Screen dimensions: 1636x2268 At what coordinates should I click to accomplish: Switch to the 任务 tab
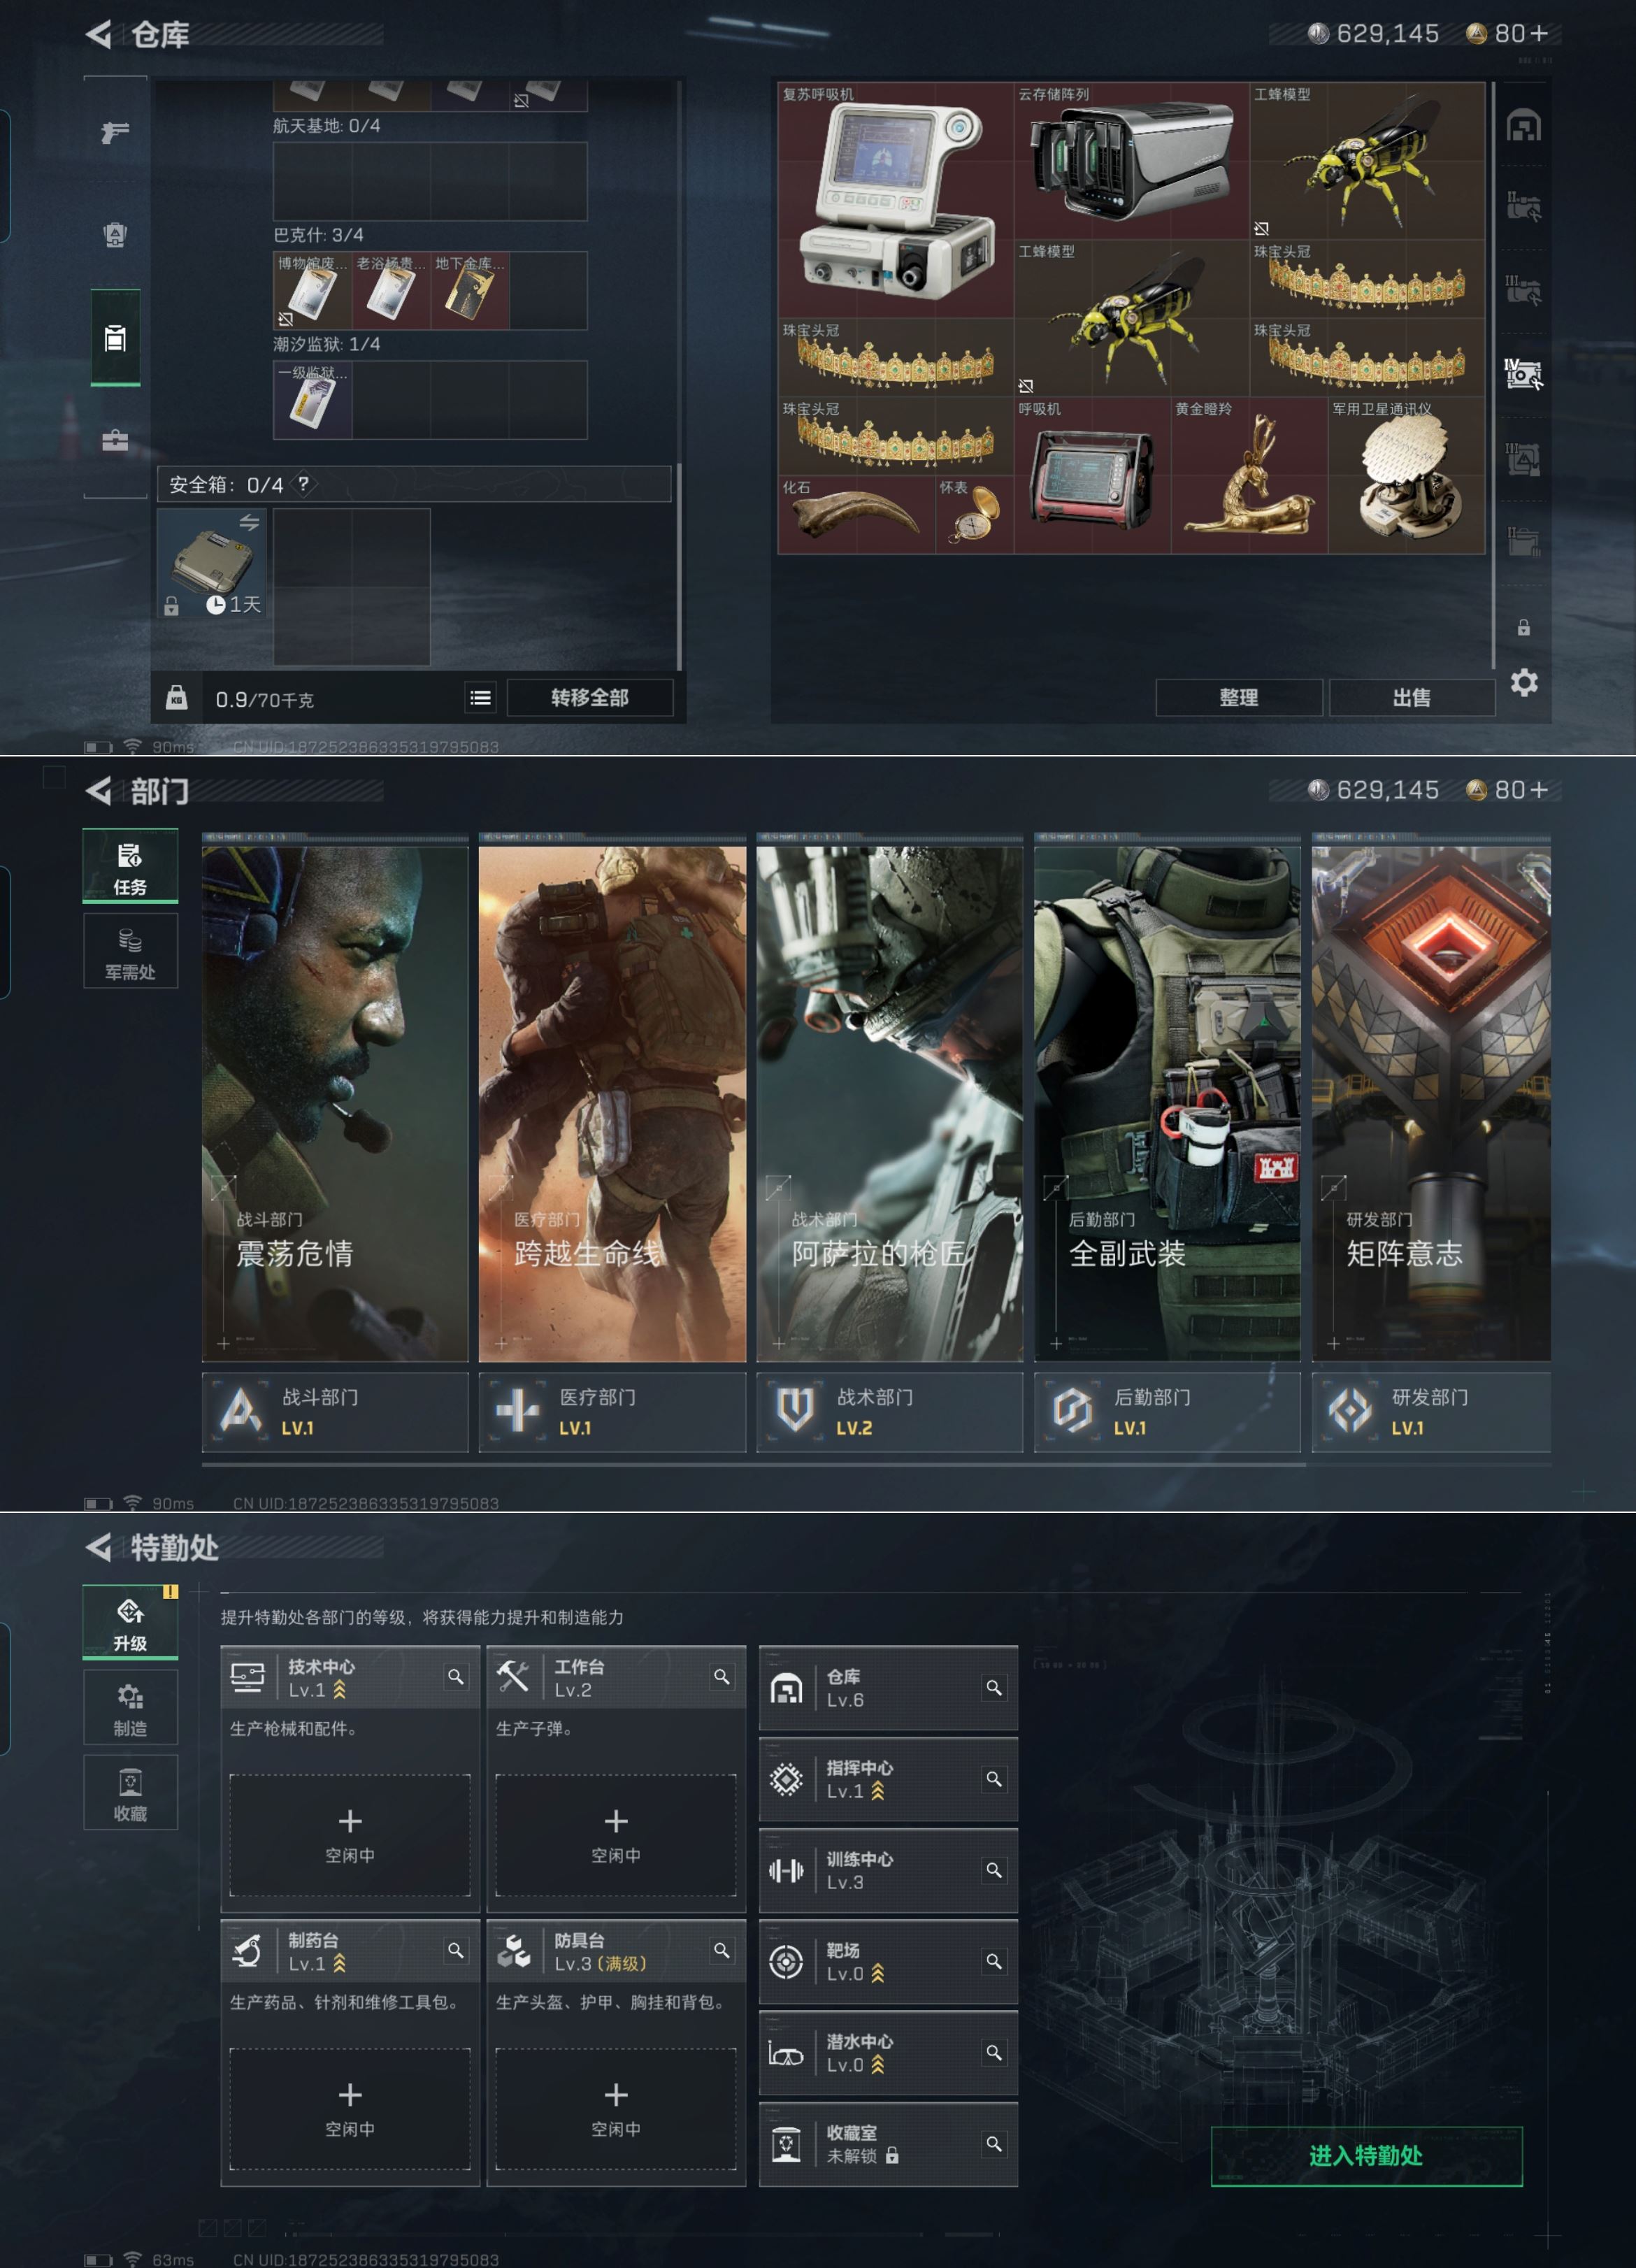tap(130, 867)
